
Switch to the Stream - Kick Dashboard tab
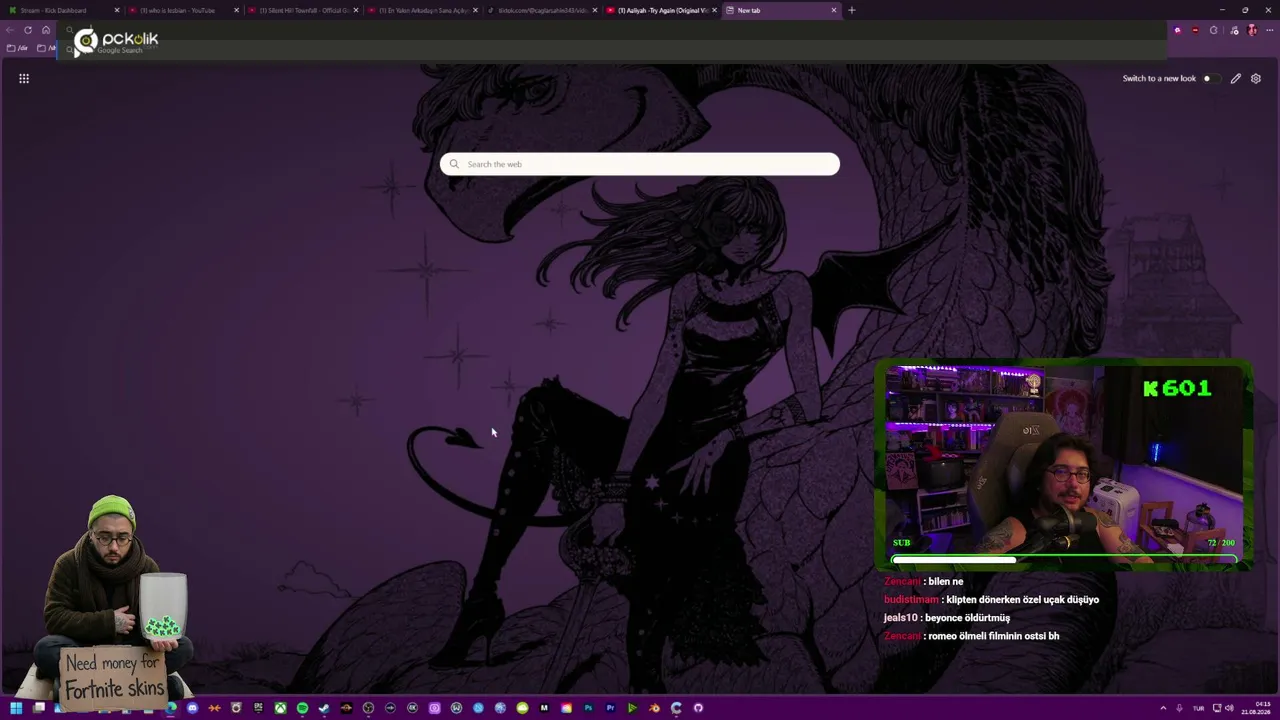tap(62, 10)
